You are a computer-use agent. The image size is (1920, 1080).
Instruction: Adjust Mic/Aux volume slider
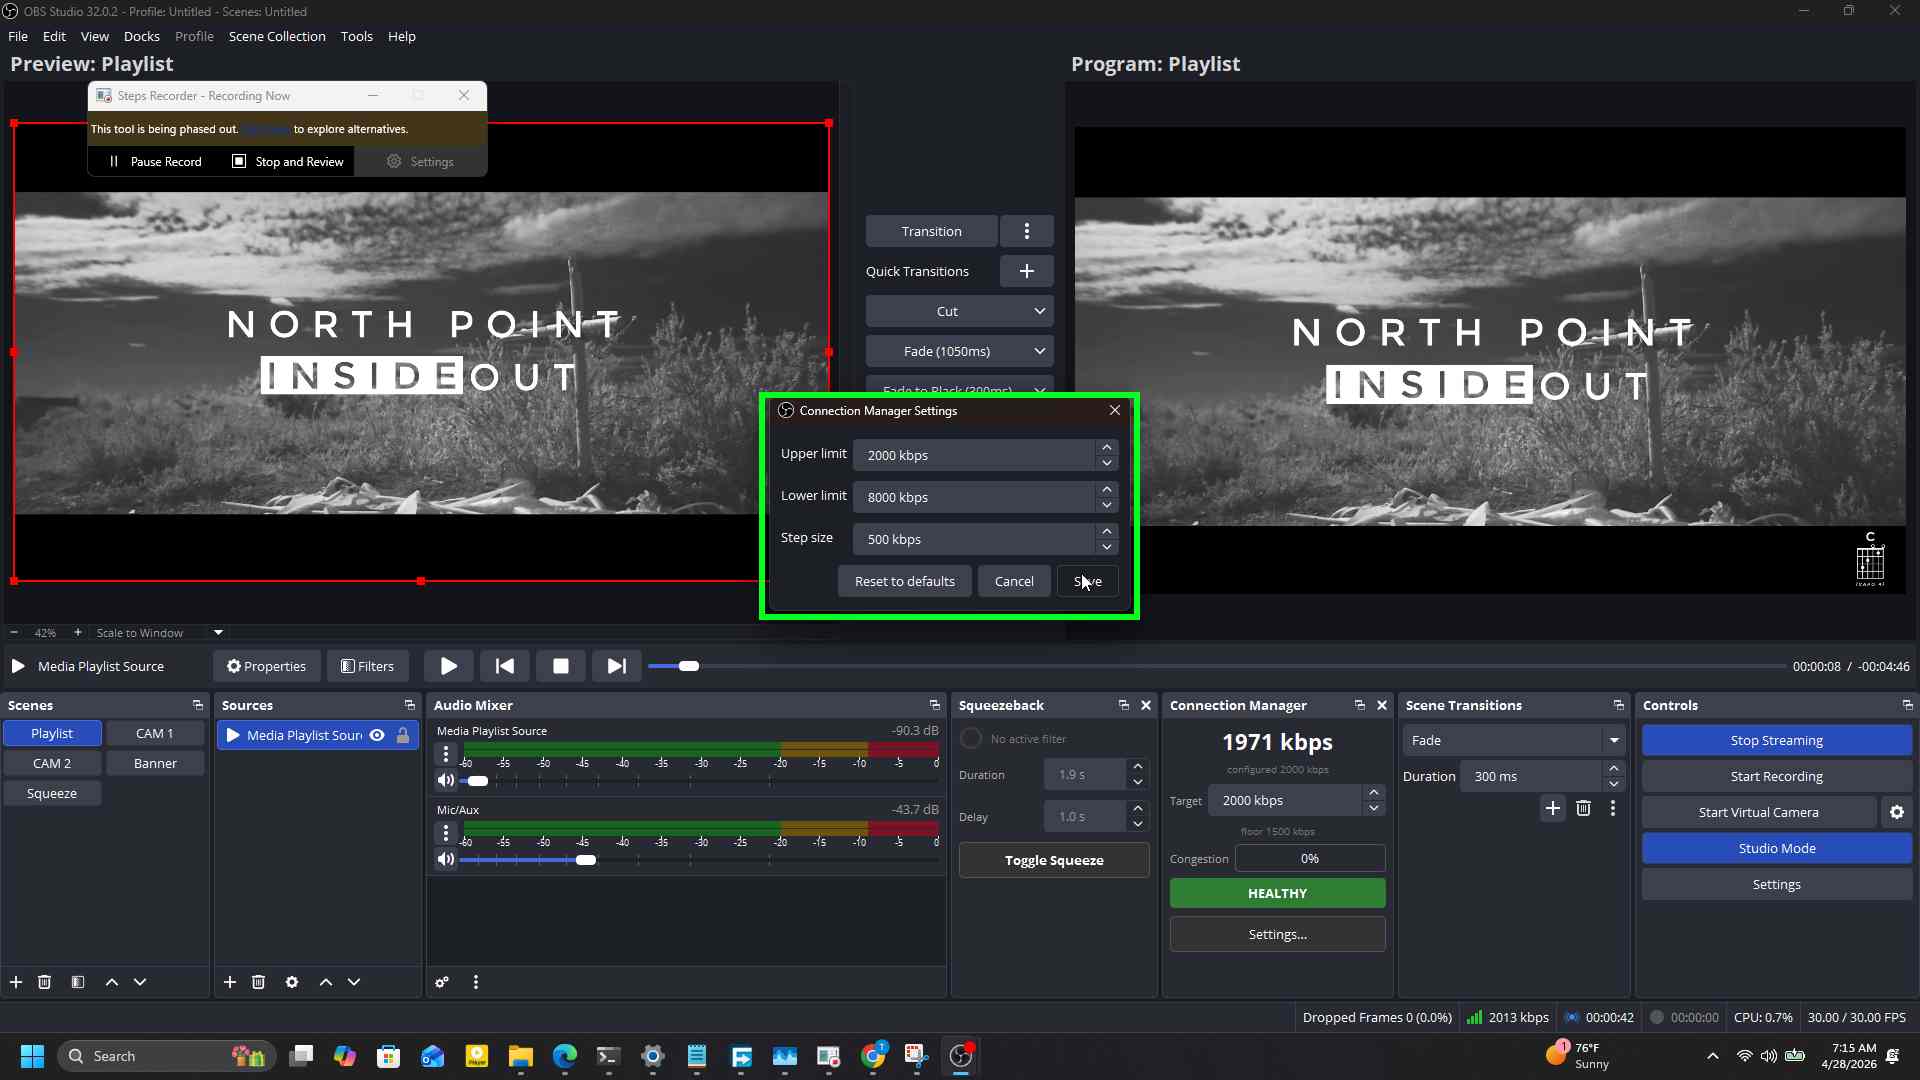586,860
